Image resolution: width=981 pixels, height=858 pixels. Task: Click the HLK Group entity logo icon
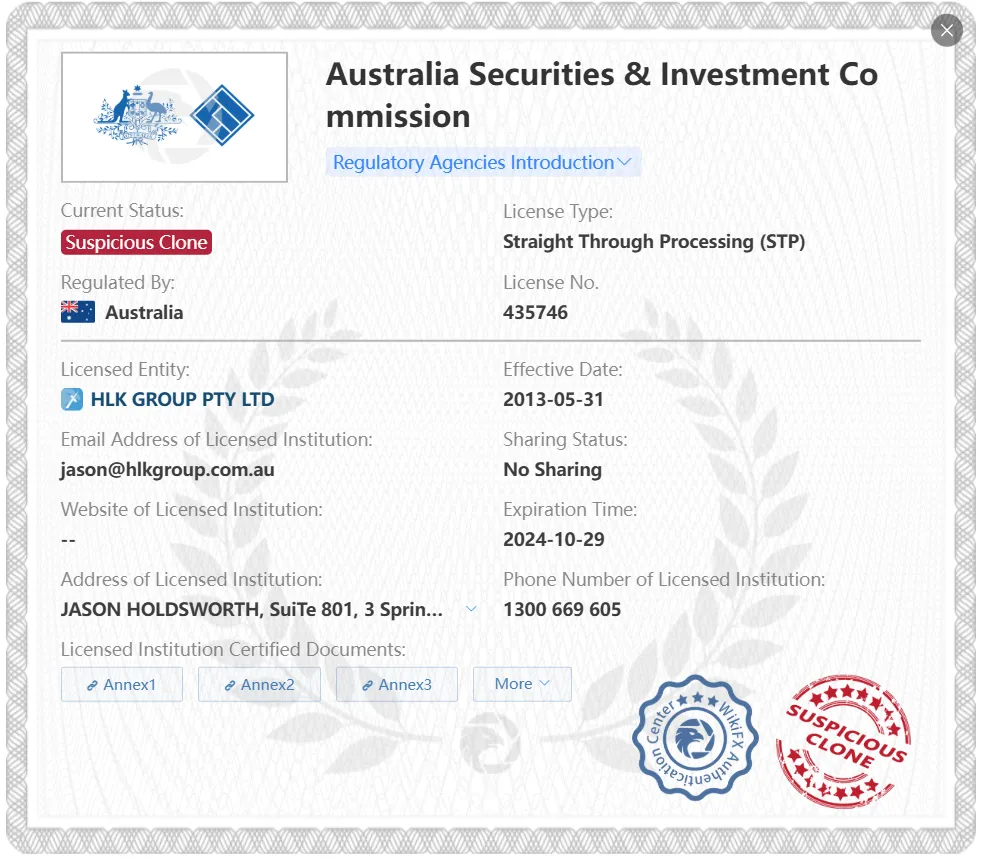tap(72, 399)
